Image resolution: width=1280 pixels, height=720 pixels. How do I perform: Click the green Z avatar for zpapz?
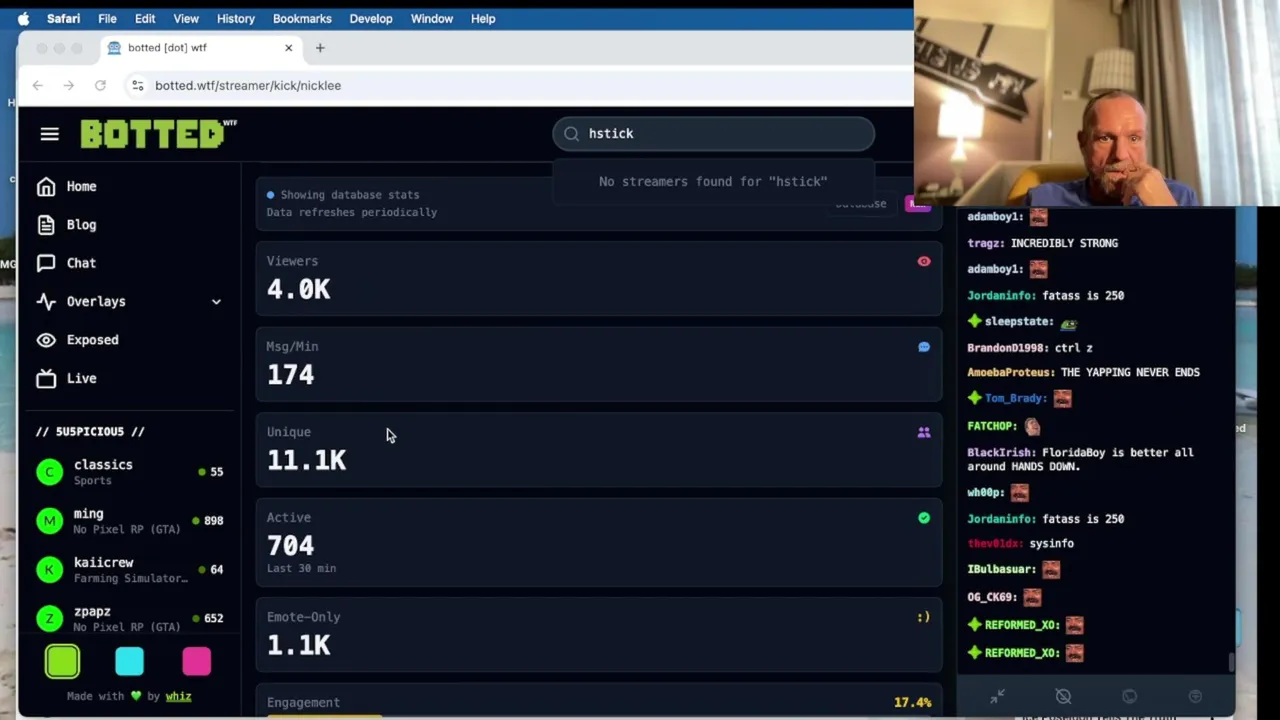(49, 619)
